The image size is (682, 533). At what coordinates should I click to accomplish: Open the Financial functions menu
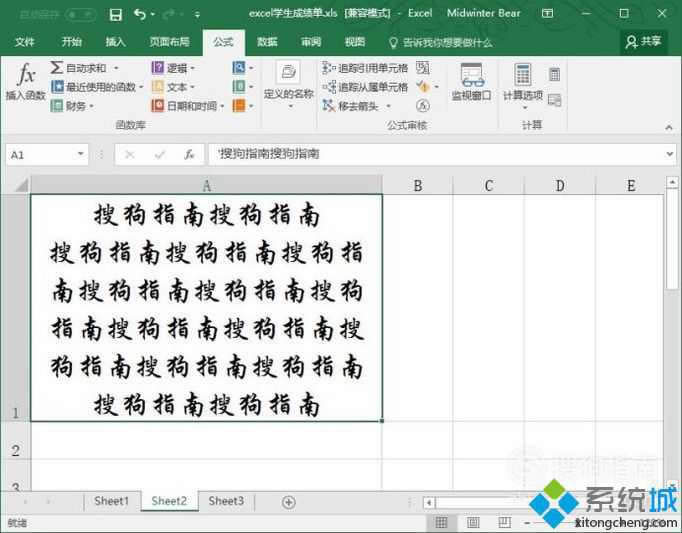(72, 106)
